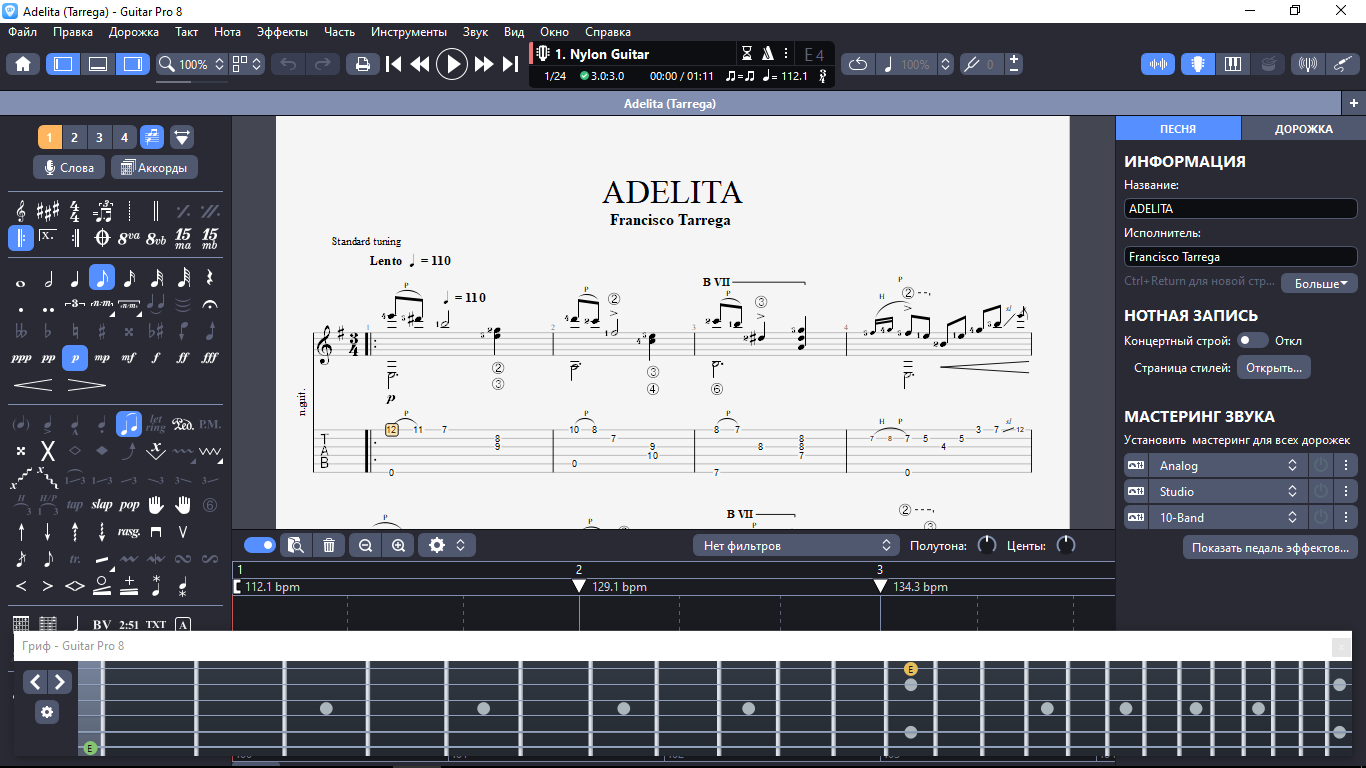Viewport: 1366px width, 768px height.
Task: Expand the Больше options dropdown
Action: (x=1319, y=283)
